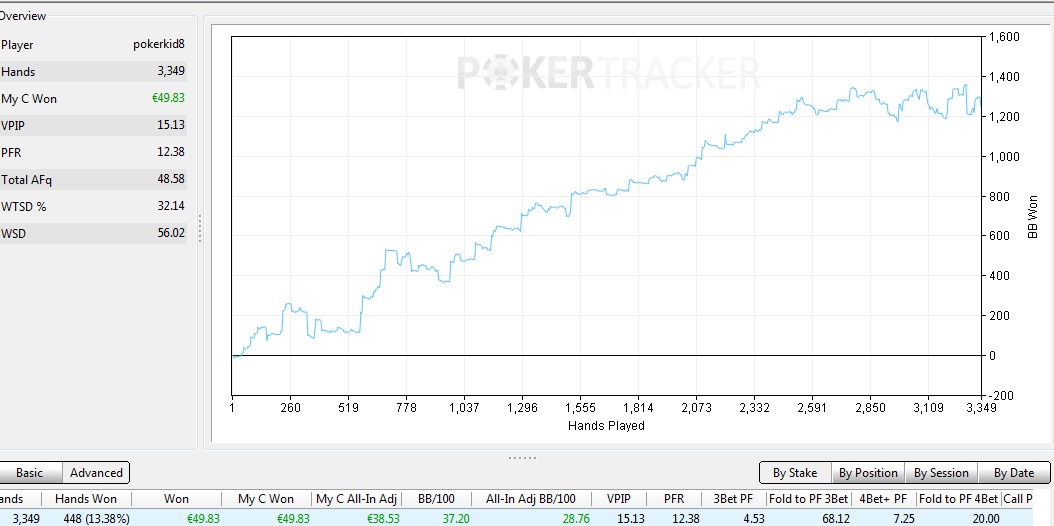Click the vertical splitter handle beside Overview panel
Viewport: 1054px width, 526px height.
pos(200,228)
